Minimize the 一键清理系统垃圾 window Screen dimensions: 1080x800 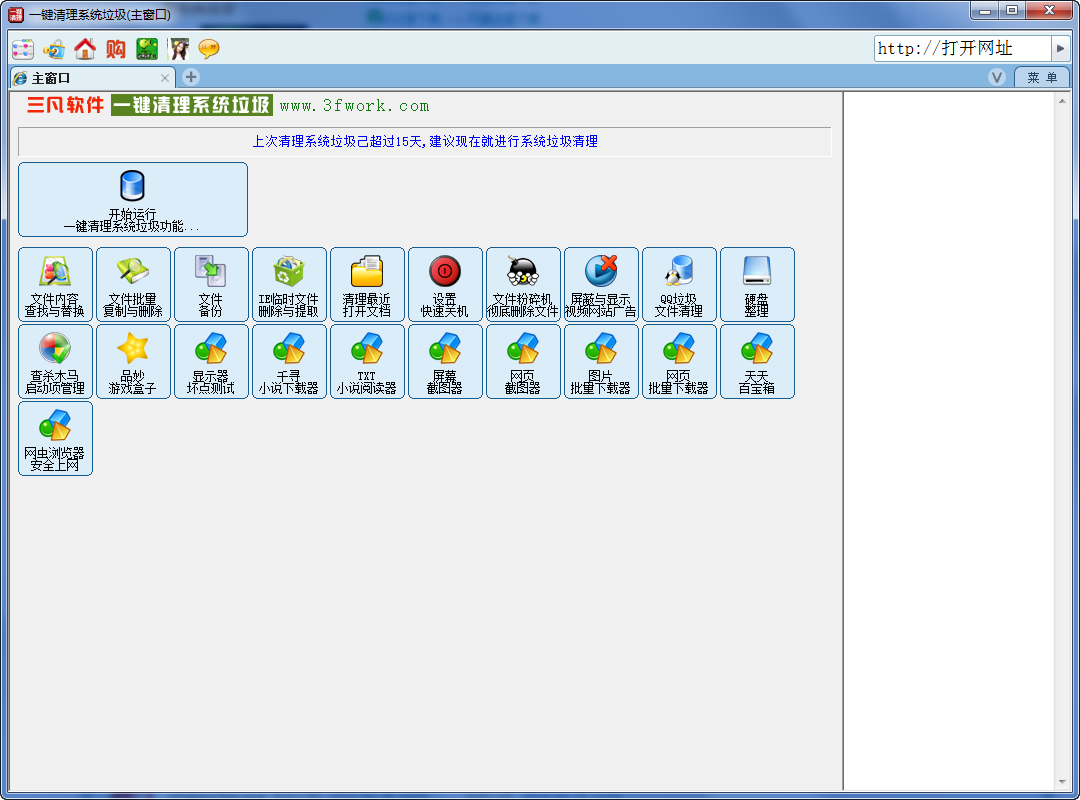coord(985,10)
